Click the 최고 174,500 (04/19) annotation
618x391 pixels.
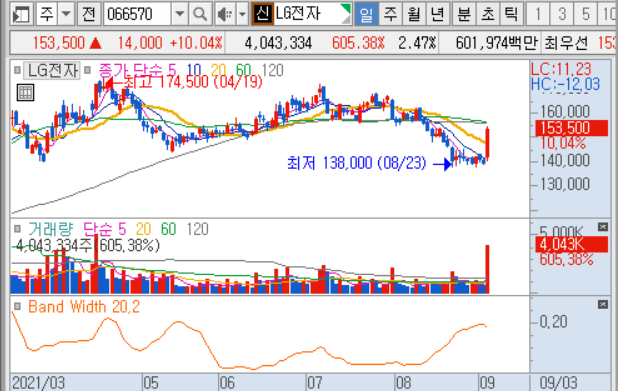pos(193,82)
